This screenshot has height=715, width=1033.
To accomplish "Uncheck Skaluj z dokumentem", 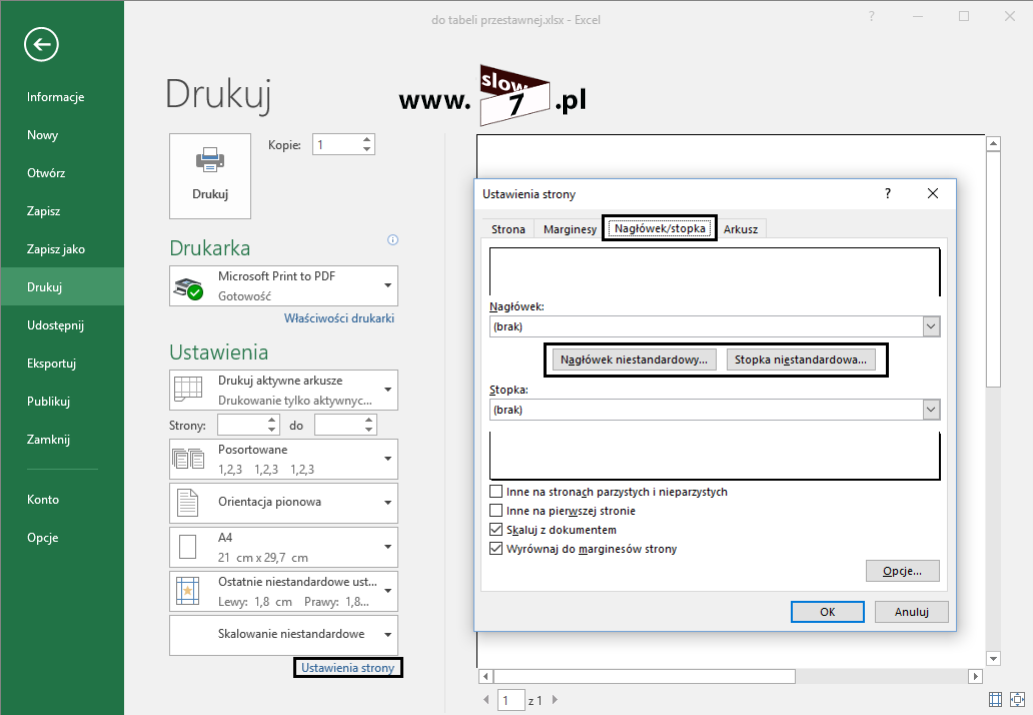I will tap(496, 530).
